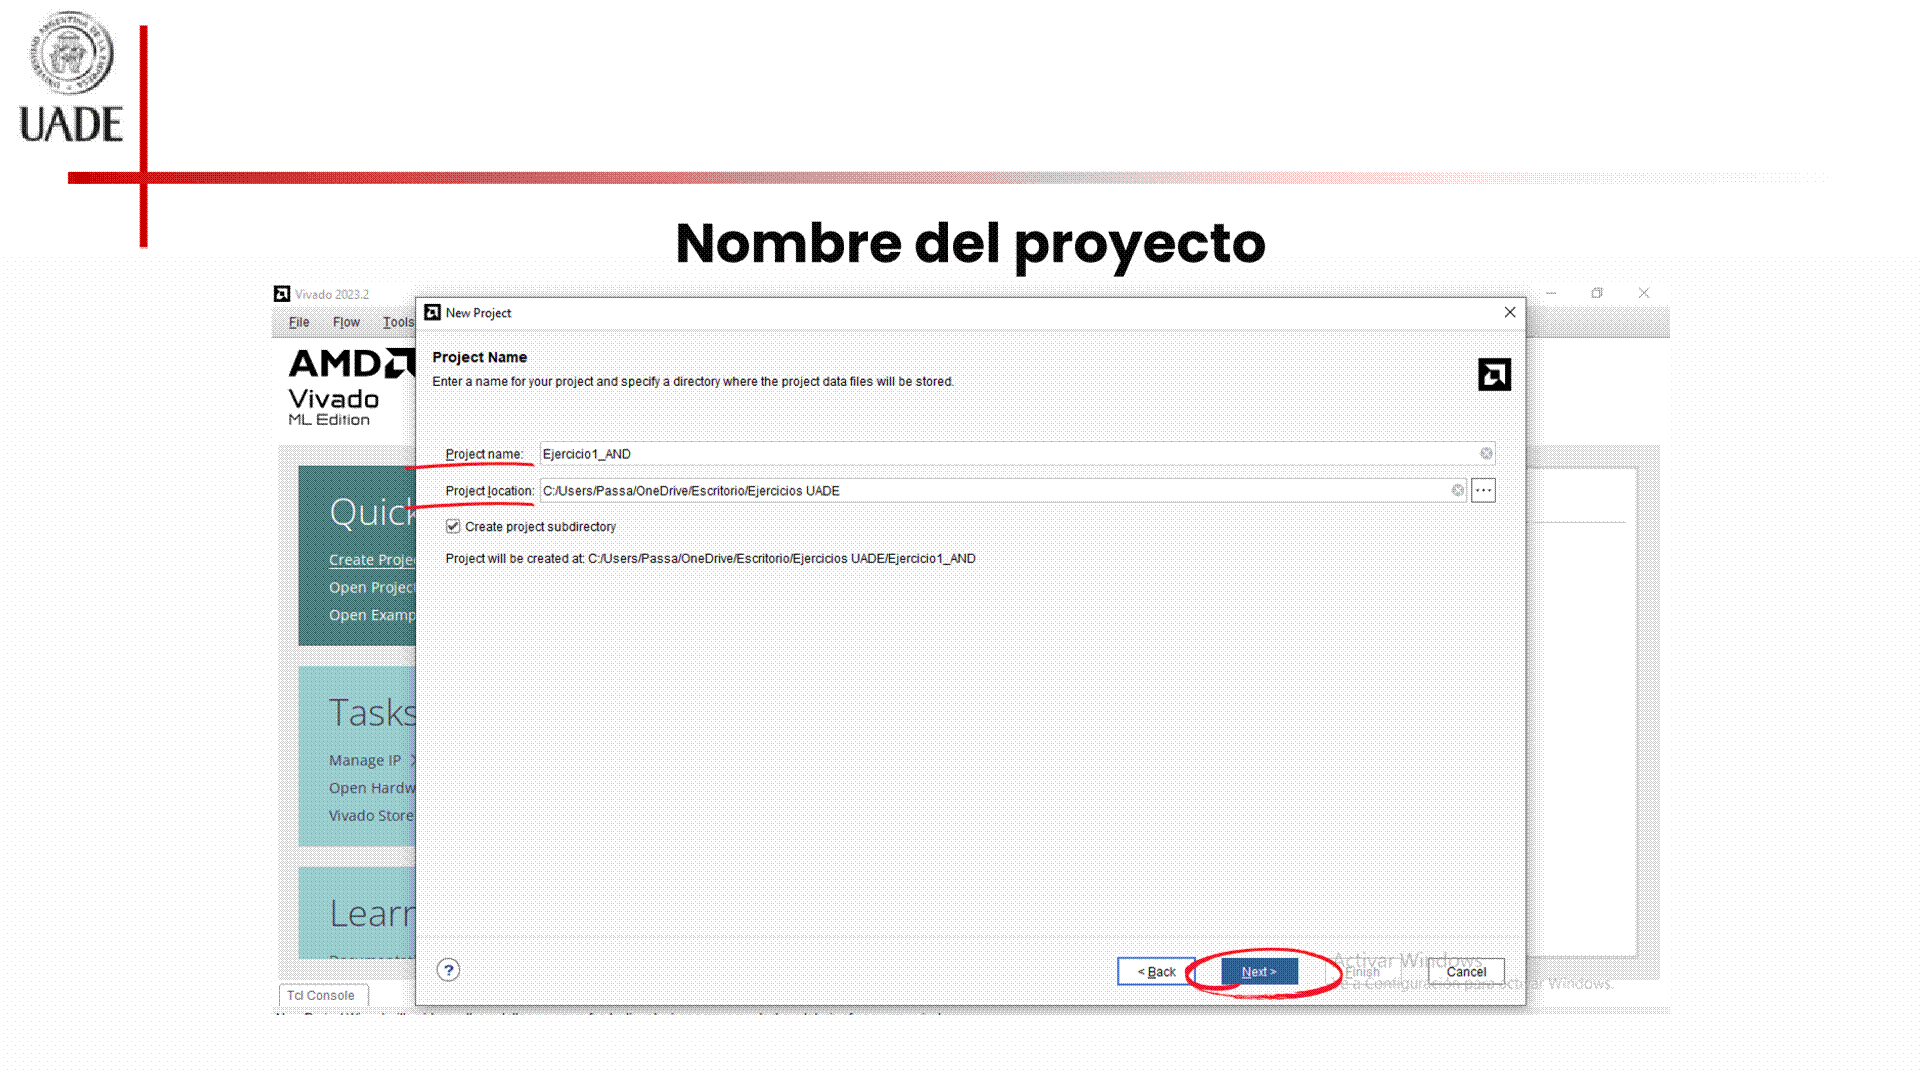Close the New Project dialog

click(x=1509, y=313)
